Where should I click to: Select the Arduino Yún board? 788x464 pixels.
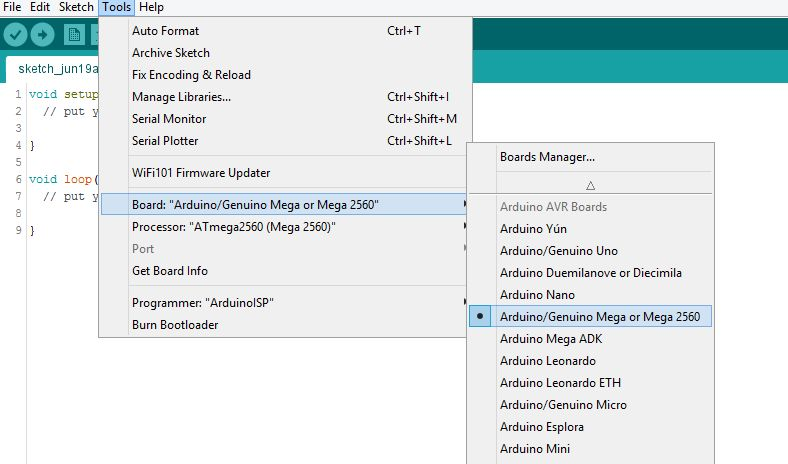pyautogui.click(x=590, y=229)
